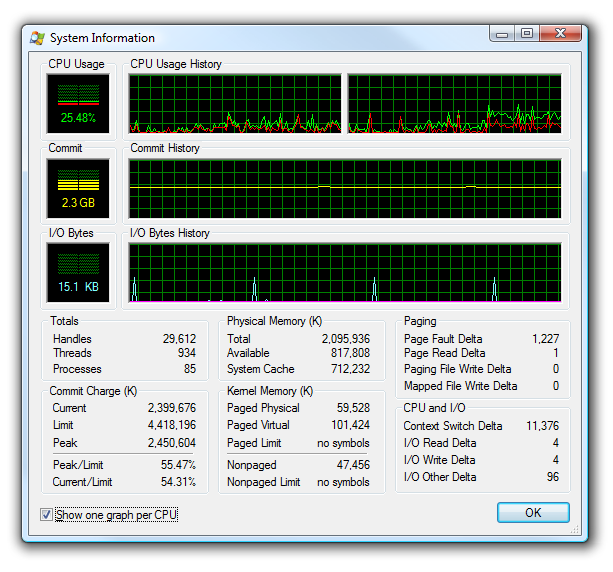
Task: Click the System Information window icon
Action: click(x=38, y=38)
